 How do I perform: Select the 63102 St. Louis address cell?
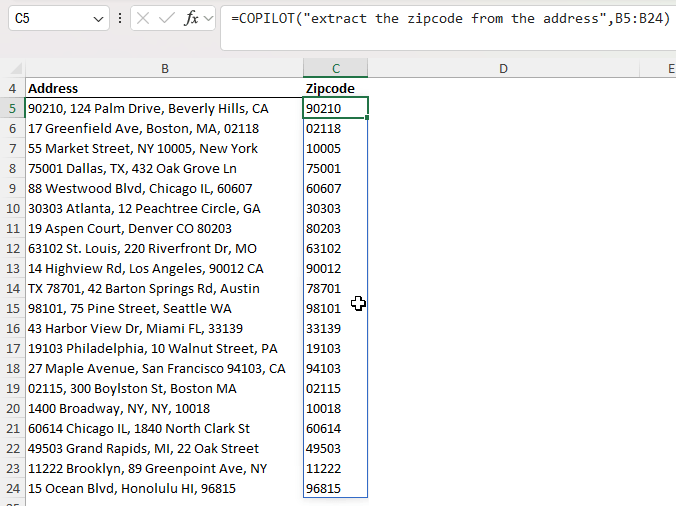point(164,248)
